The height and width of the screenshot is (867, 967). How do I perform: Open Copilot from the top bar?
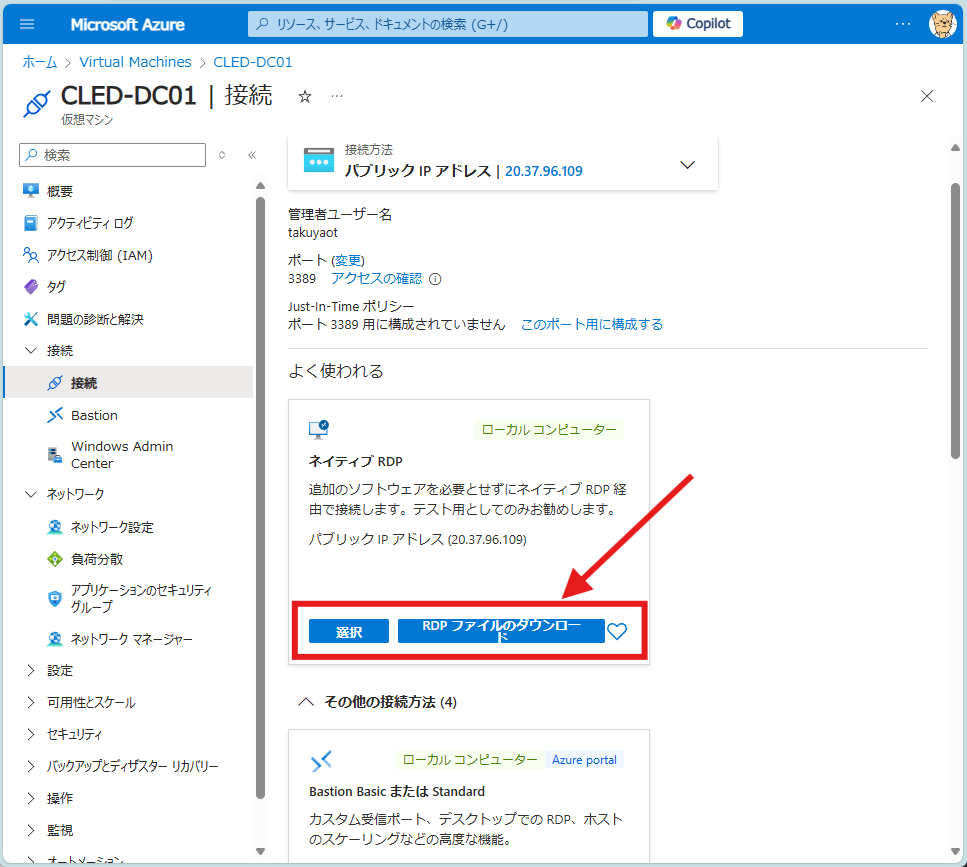[697, 24]
